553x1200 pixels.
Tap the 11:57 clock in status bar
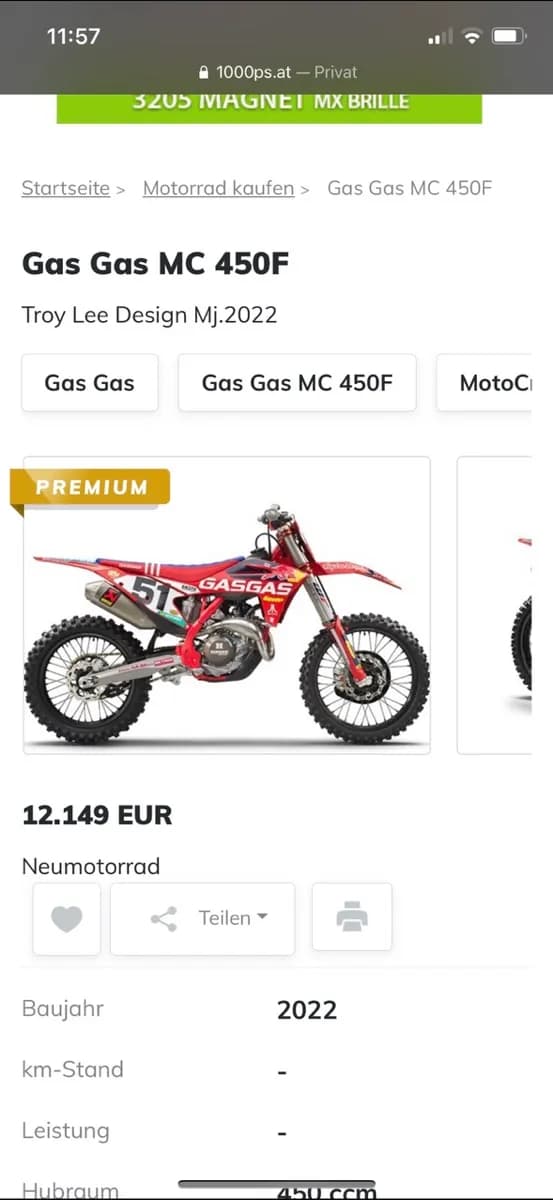click(73, 36)
